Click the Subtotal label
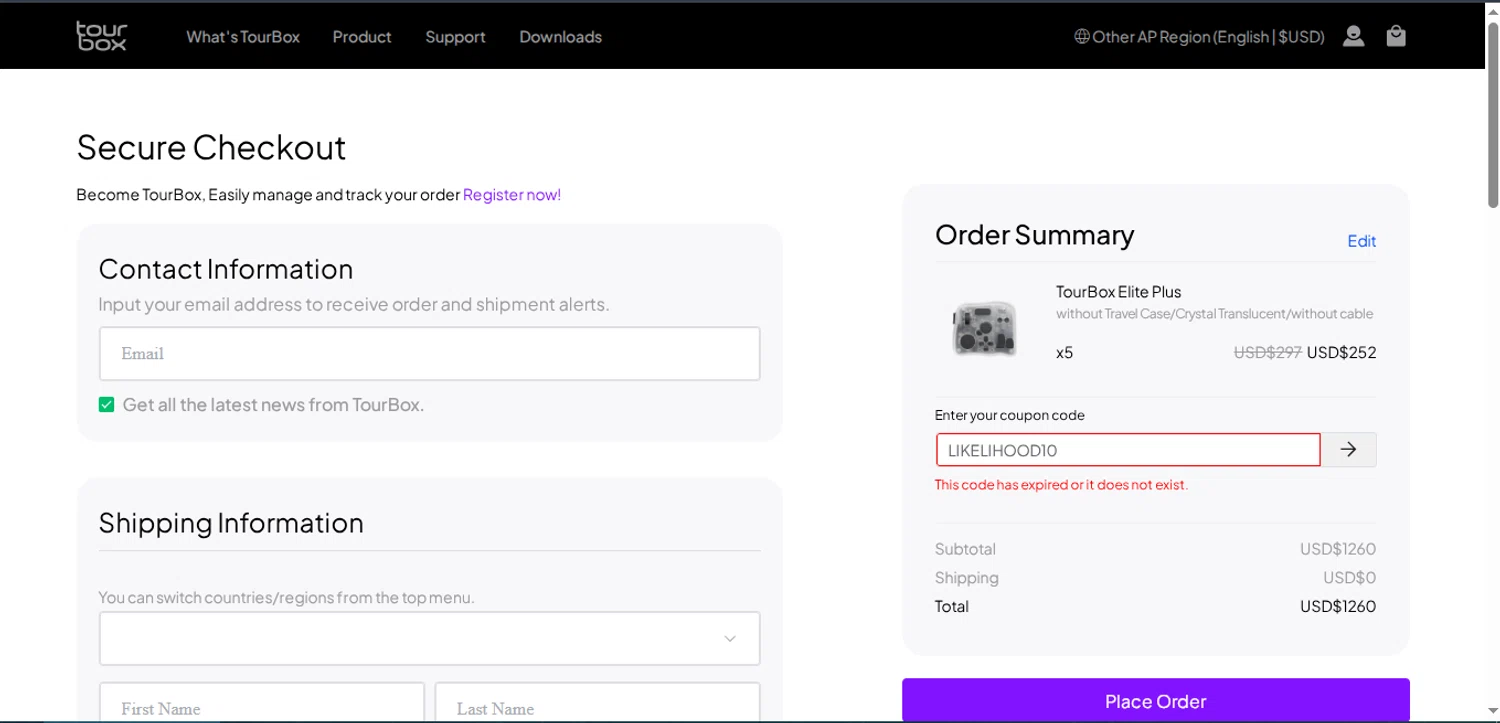1500x723 pixels. click(x=965, y=549)
